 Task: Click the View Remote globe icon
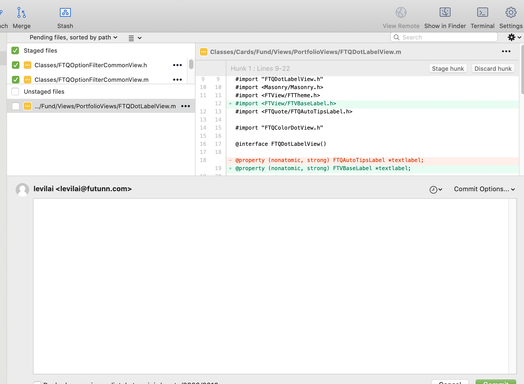click(401, 13)
